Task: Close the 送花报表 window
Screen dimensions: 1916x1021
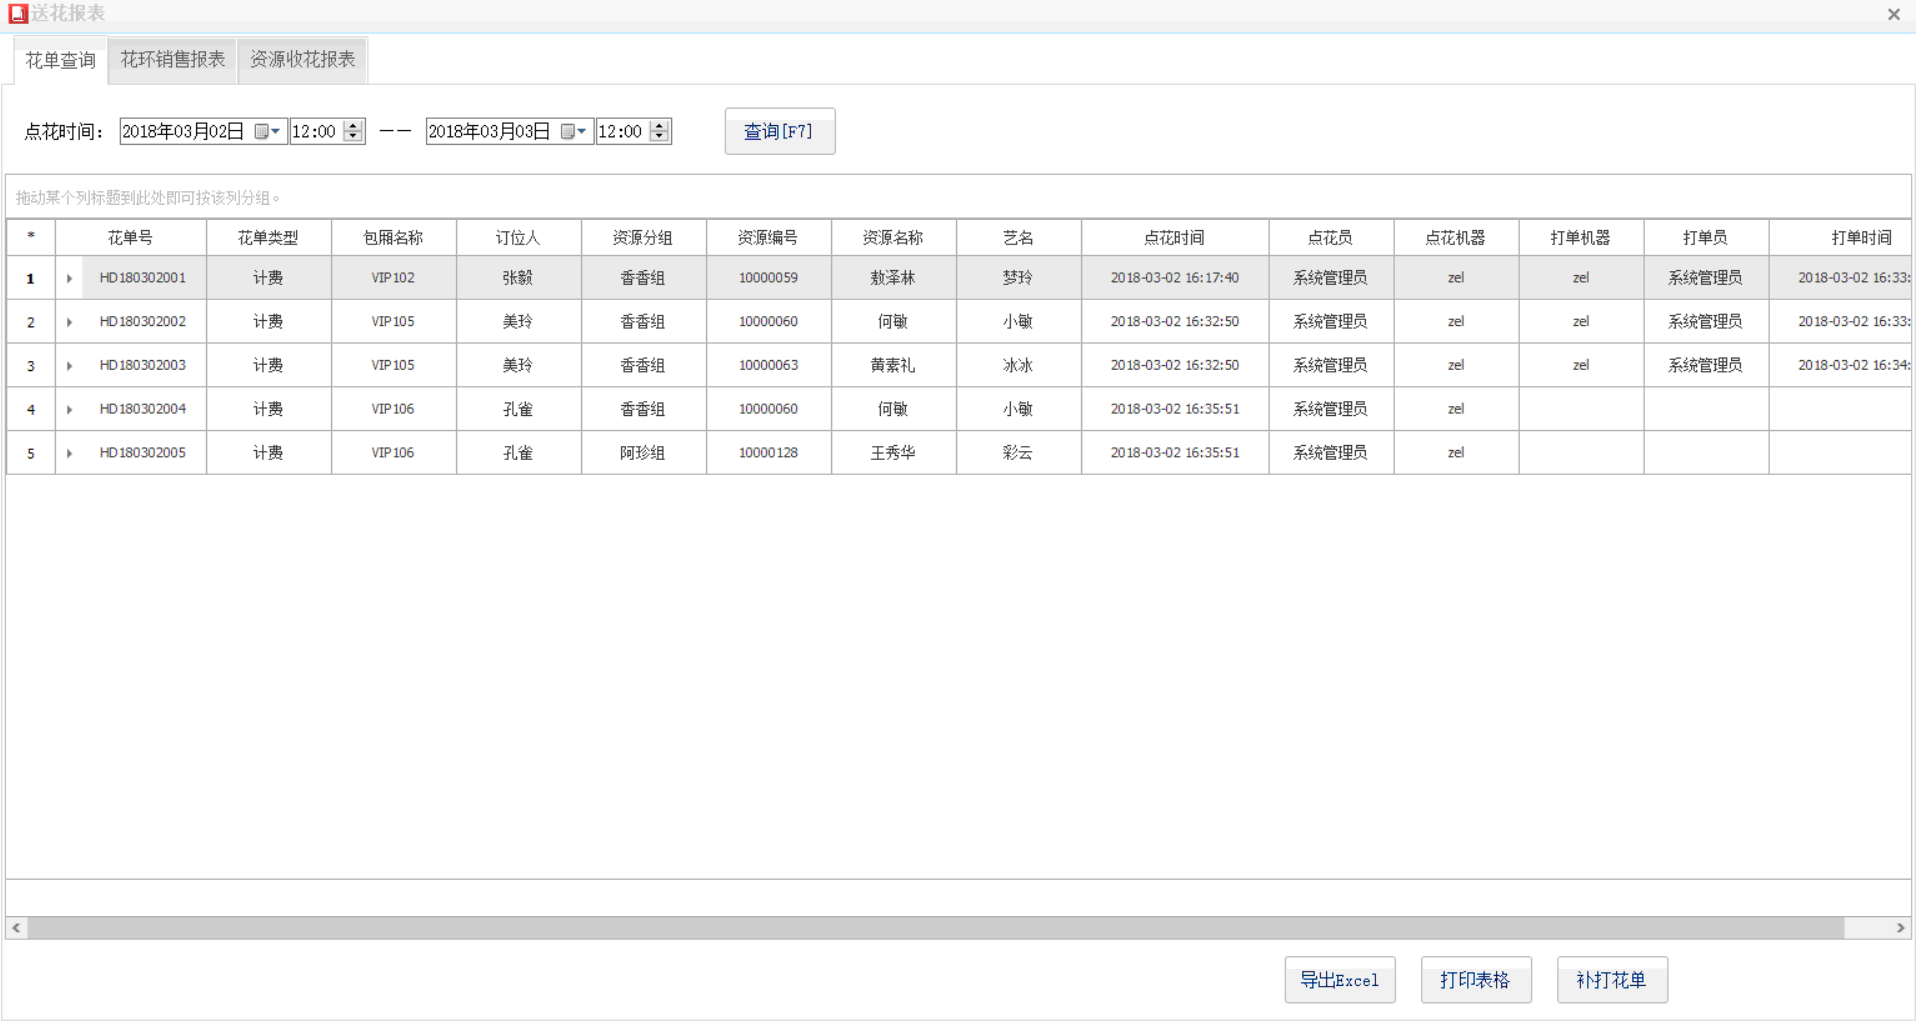Action: tap(1893, 14)
